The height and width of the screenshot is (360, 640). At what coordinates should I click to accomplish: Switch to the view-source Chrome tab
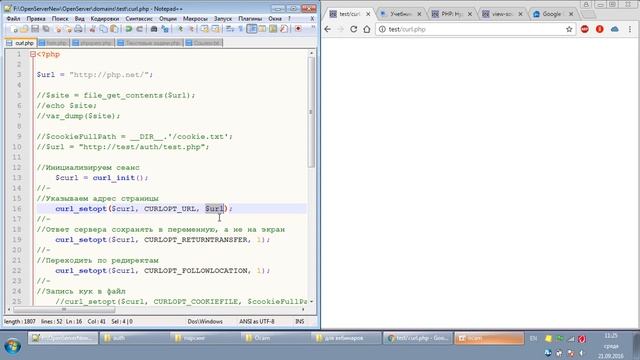pyautogui.click(x=502, y=14)
